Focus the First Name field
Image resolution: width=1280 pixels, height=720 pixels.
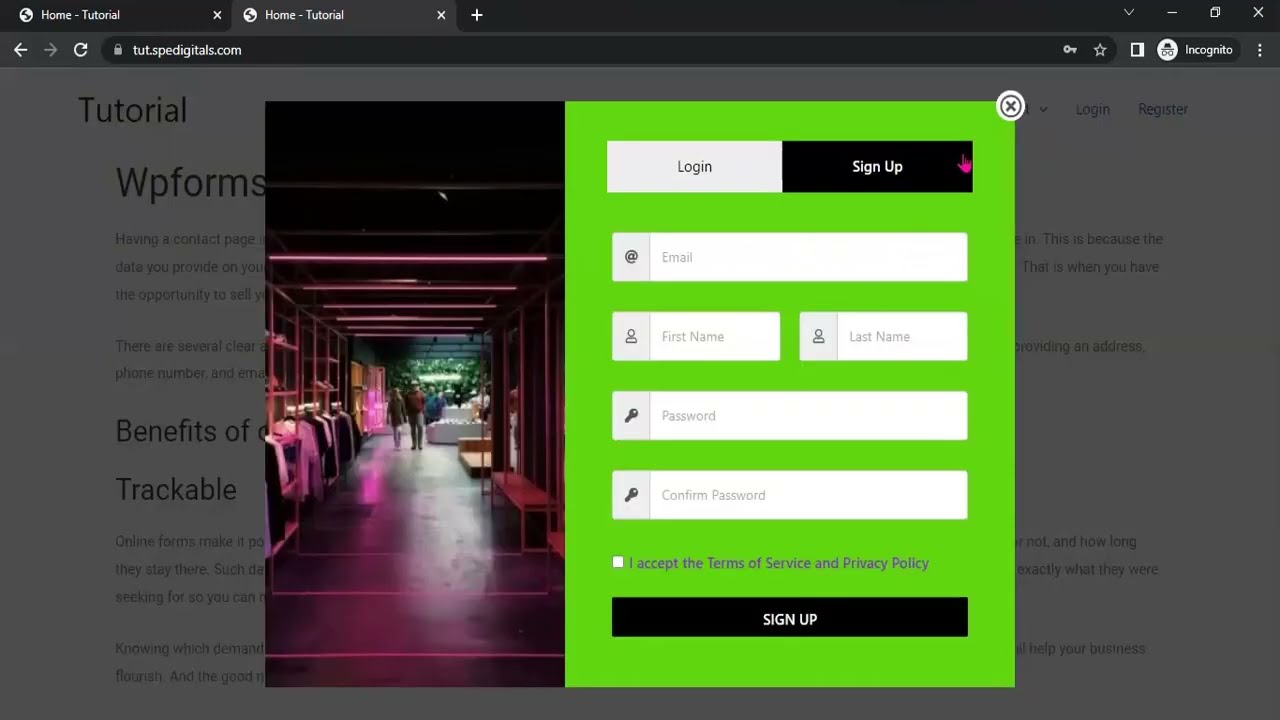pyautogui.click(x=714, y=337)
